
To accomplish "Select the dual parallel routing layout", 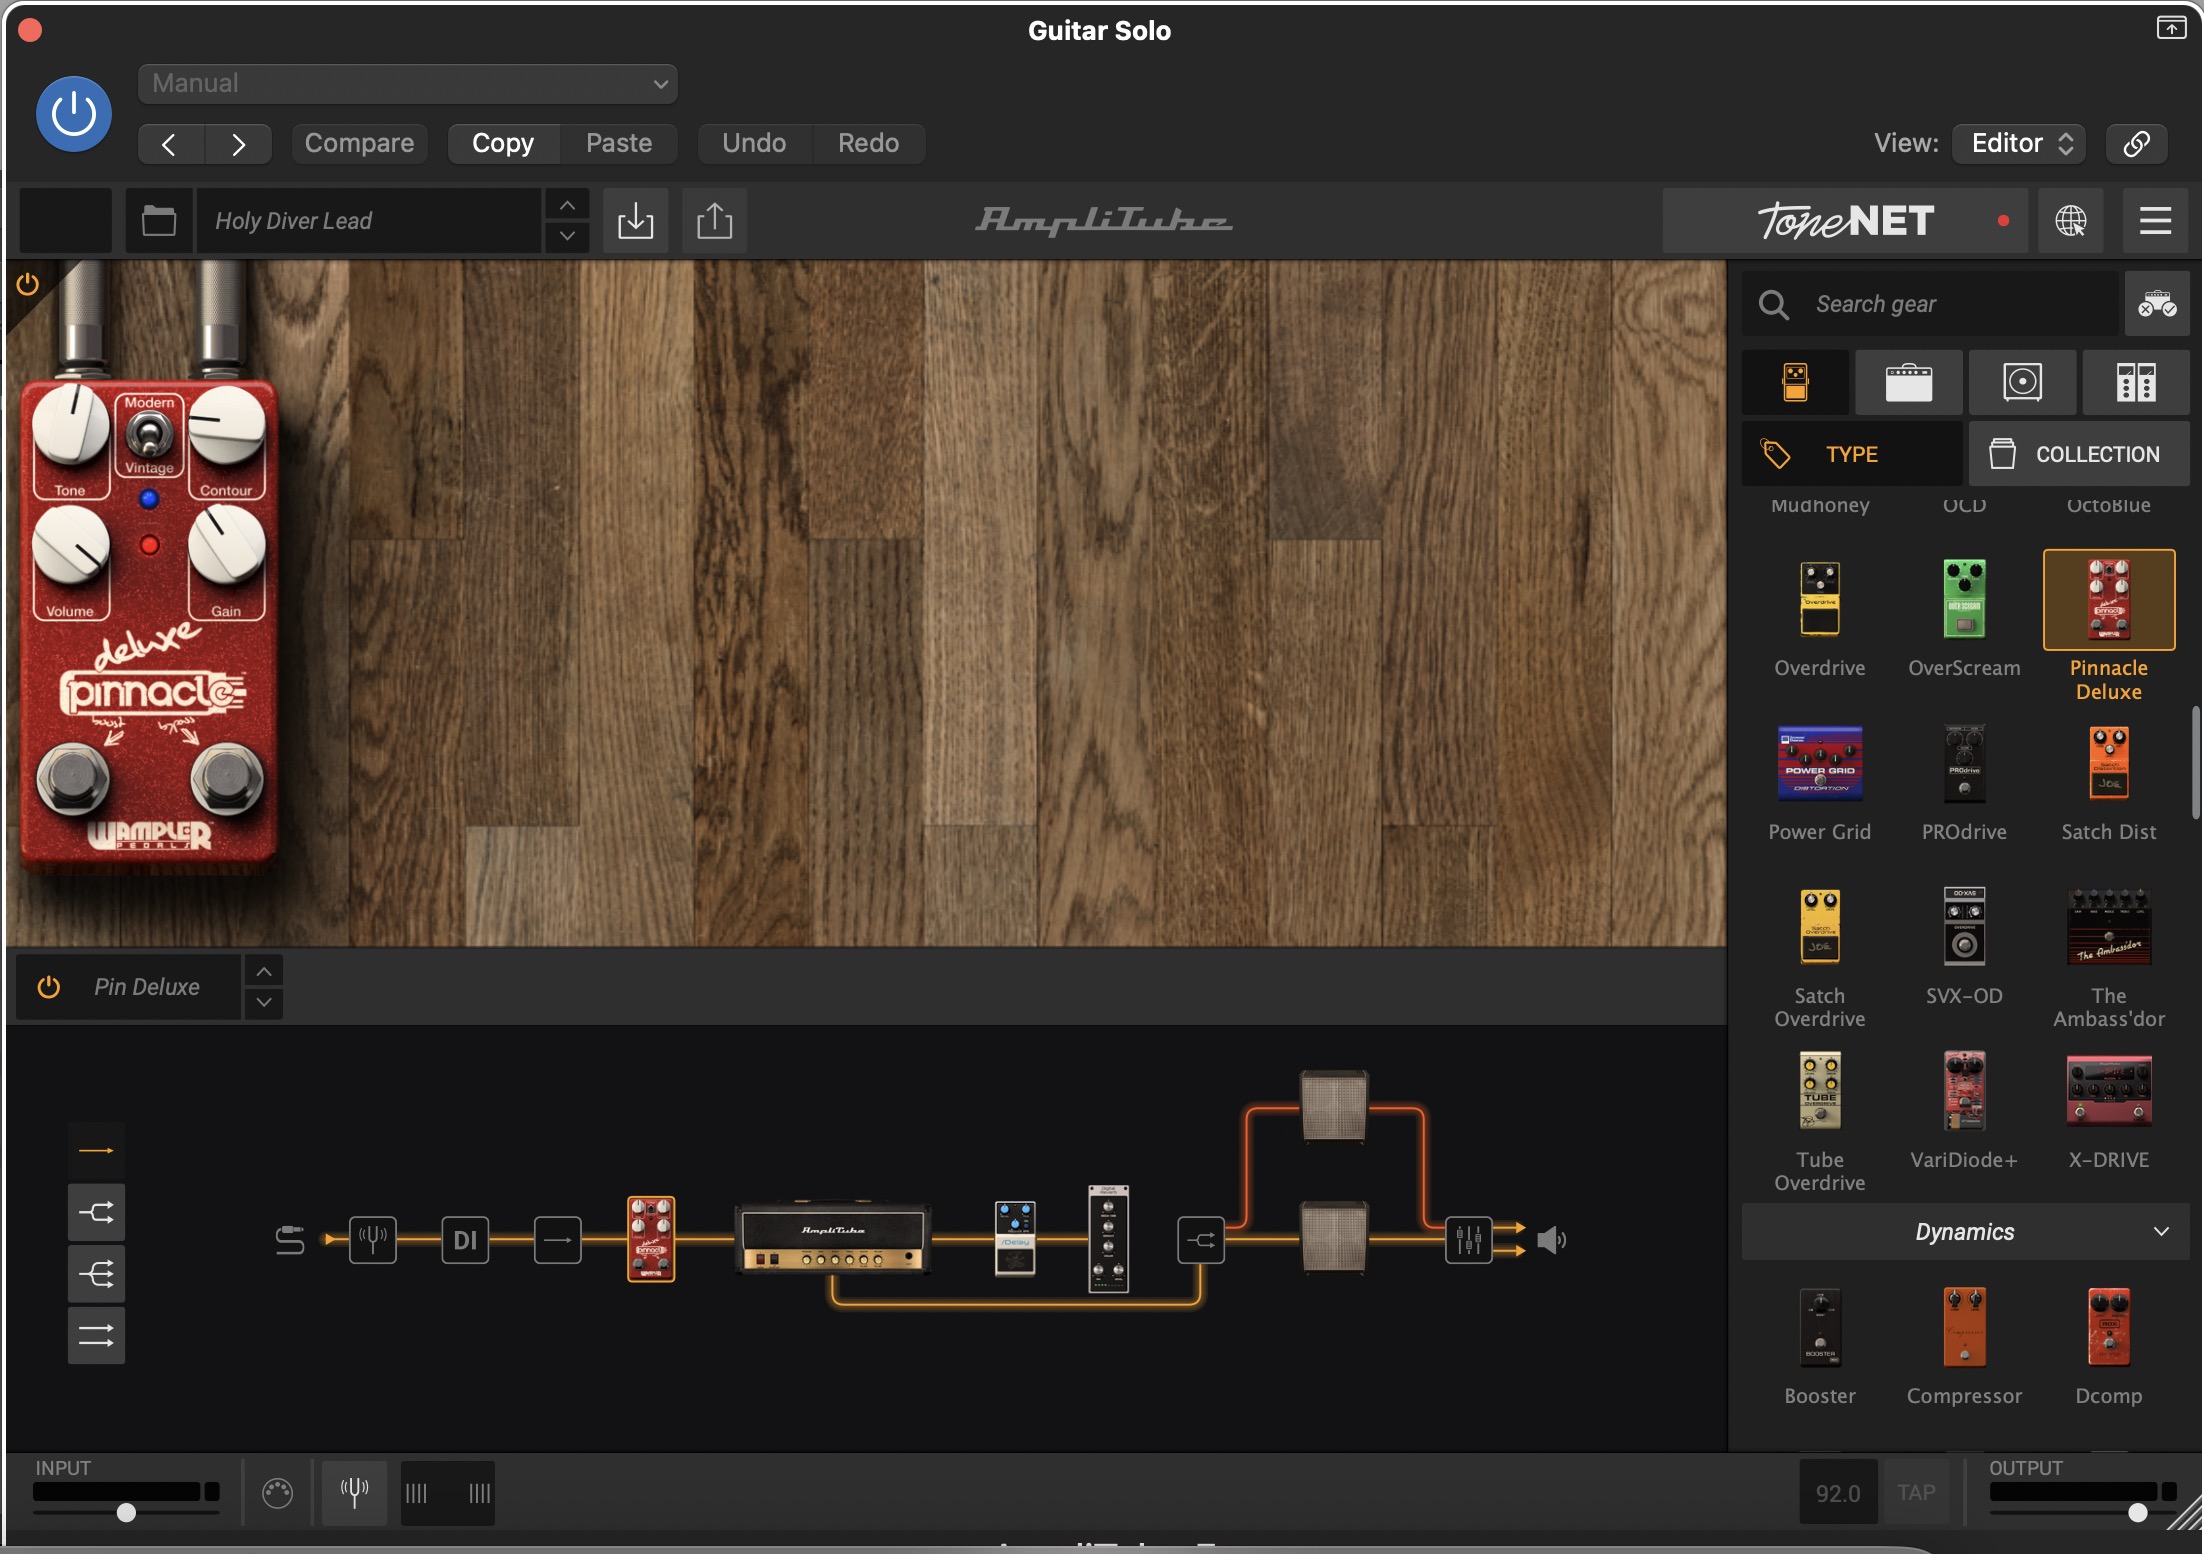I will [x=96, y=1335].
